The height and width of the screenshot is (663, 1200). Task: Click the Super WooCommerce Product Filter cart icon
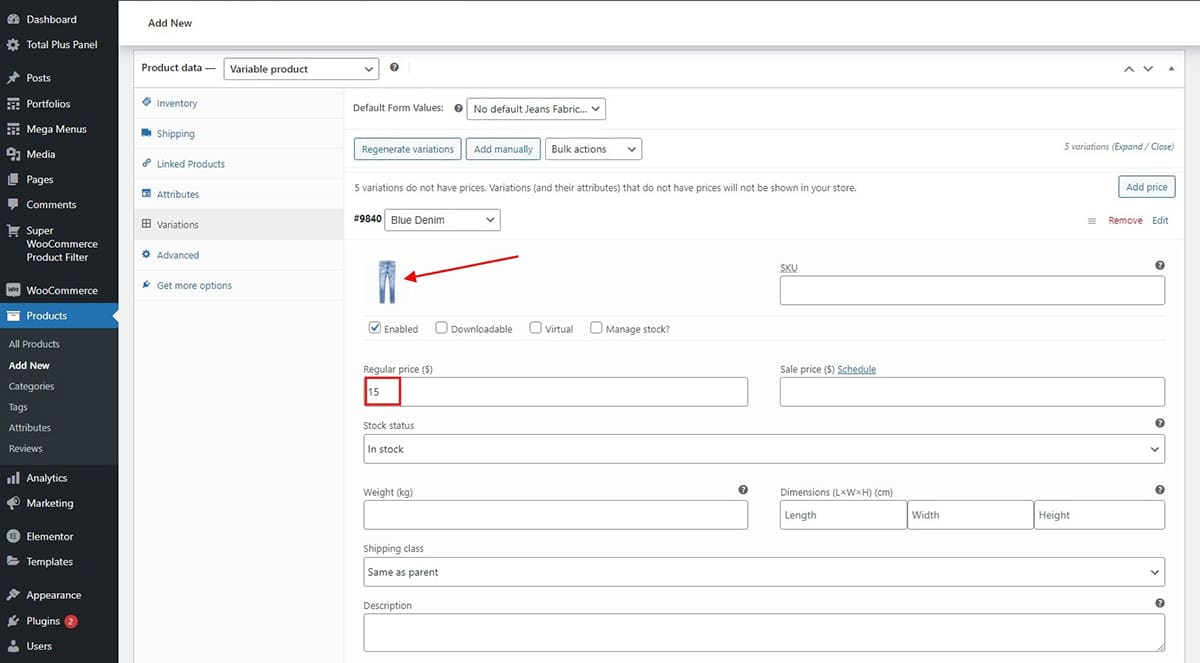pos(13,231)
